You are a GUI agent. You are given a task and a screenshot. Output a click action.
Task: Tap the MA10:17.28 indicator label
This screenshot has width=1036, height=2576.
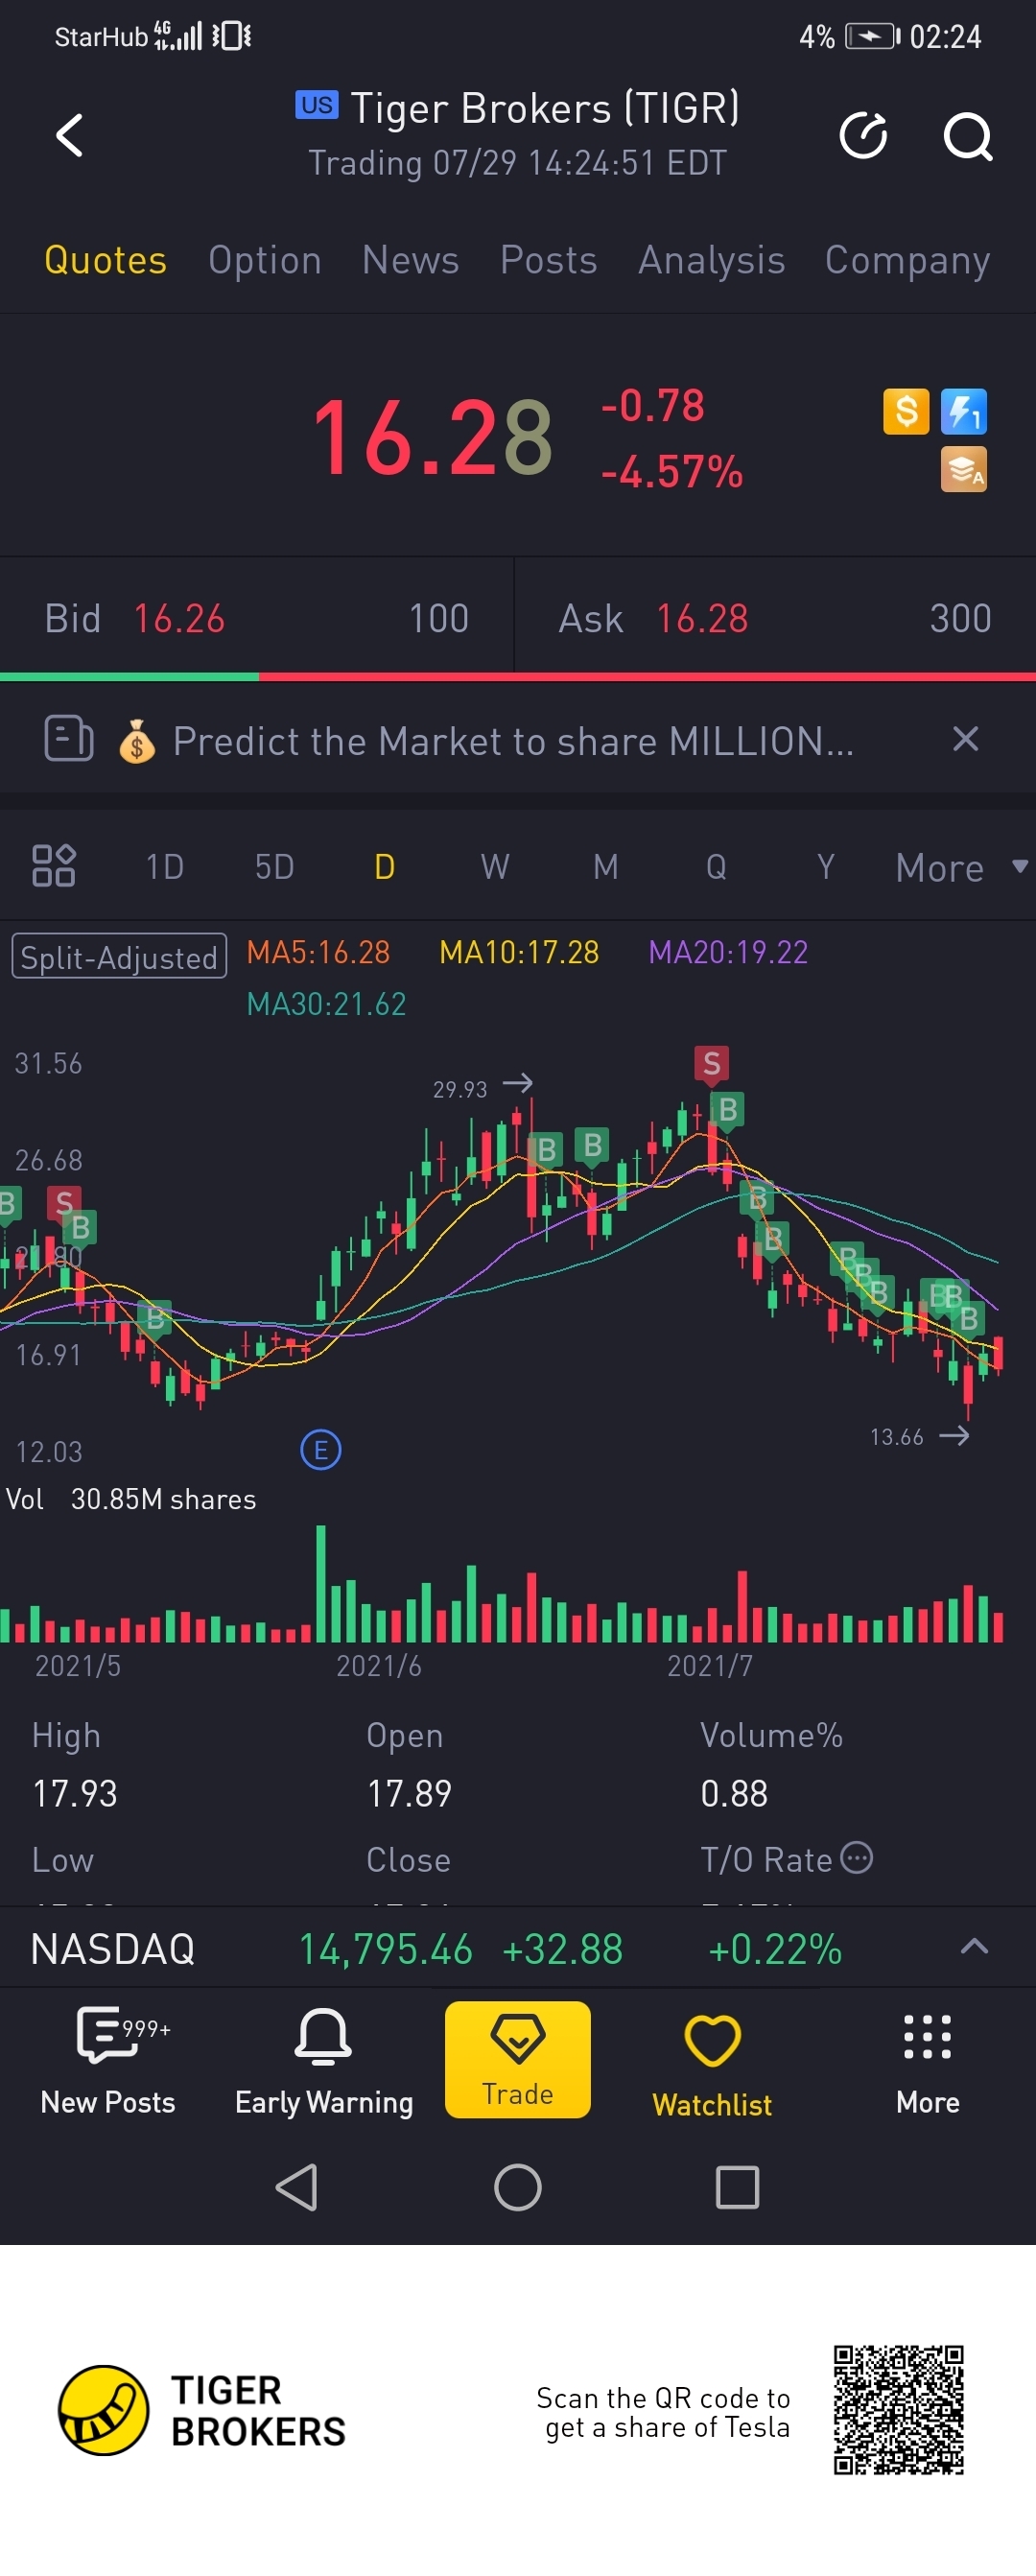click(x=519, y=951)
